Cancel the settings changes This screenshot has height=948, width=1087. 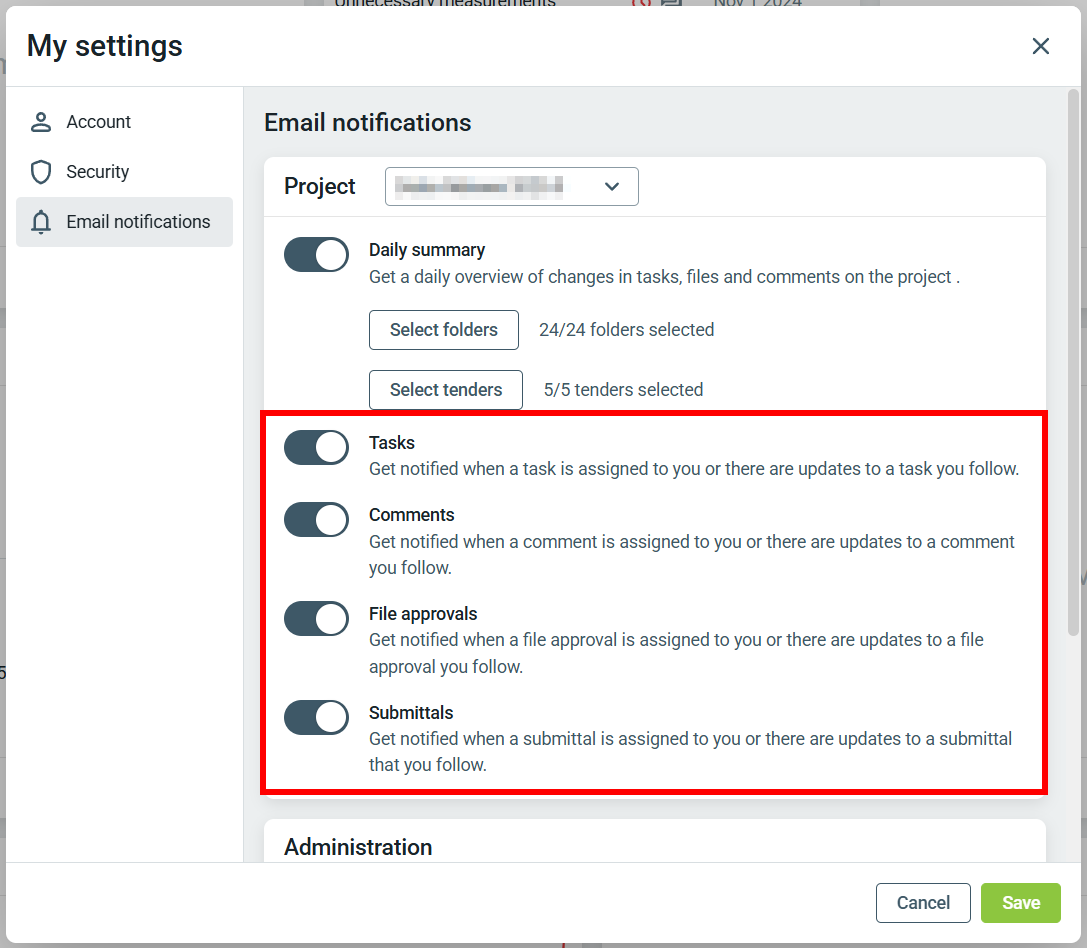point(923,903)
